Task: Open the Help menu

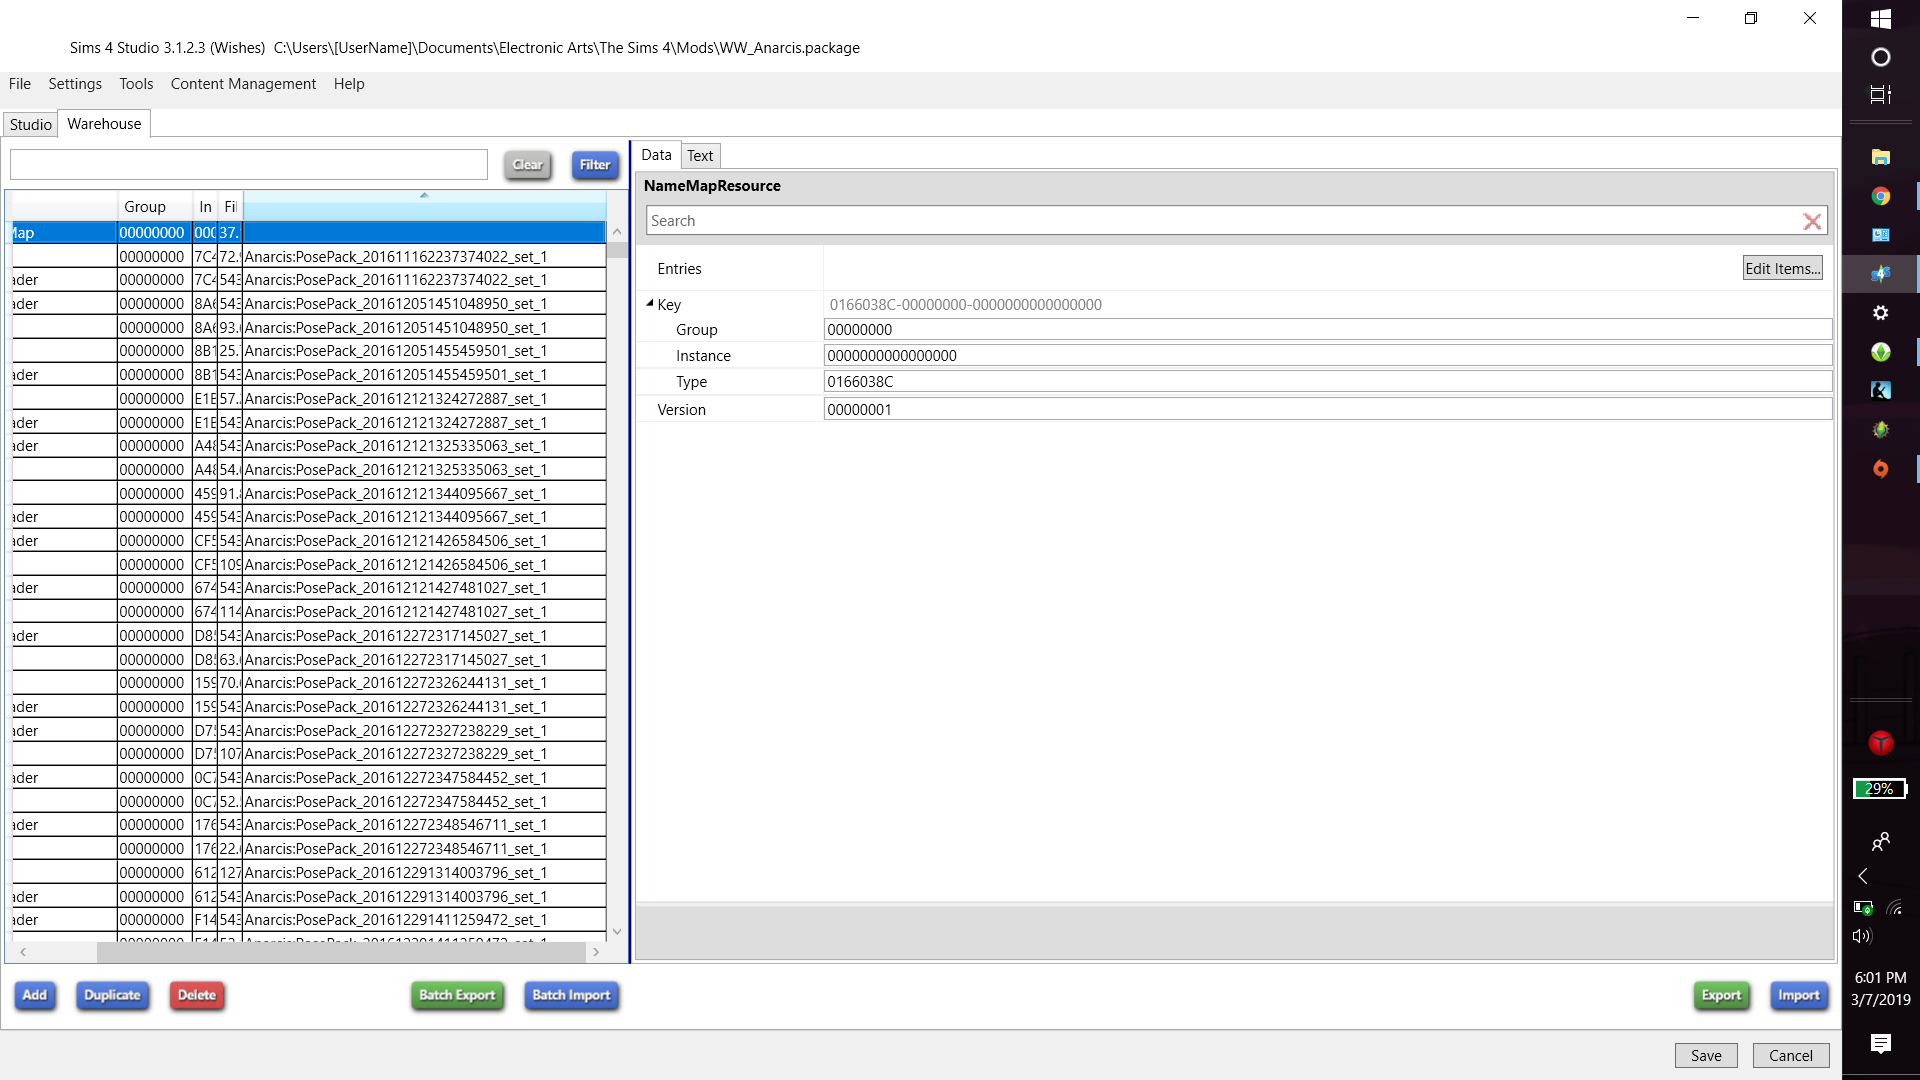Action: (349, 84)
